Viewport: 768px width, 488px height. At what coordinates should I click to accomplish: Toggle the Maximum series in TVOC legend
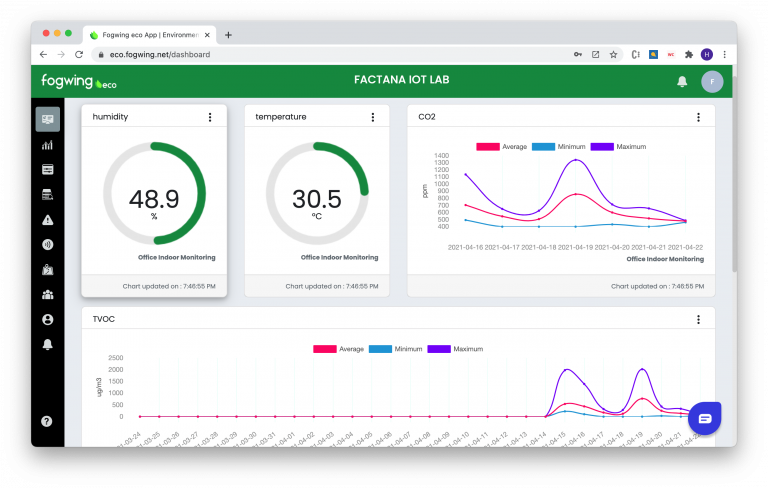pyautogui.click(x=454, y=349)
